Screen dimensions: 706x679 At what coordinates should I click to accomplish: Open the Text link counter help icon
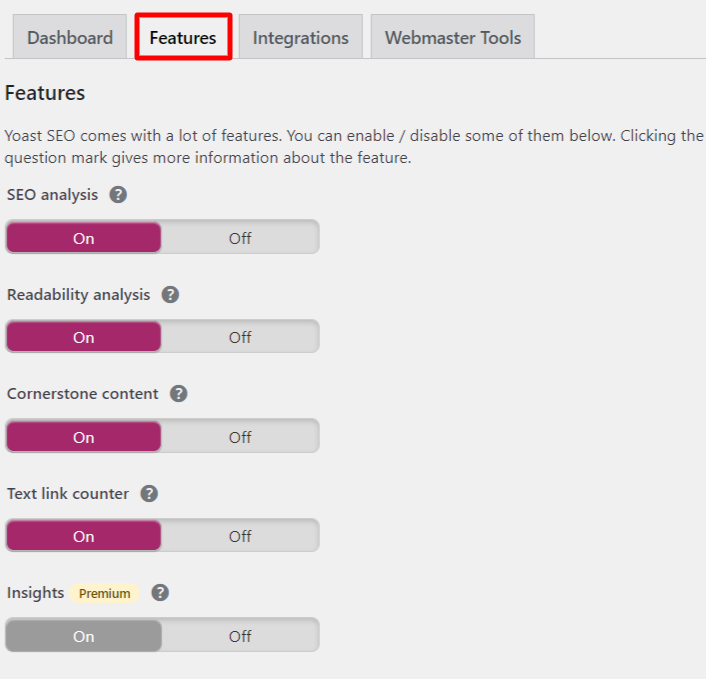(149, 494)
